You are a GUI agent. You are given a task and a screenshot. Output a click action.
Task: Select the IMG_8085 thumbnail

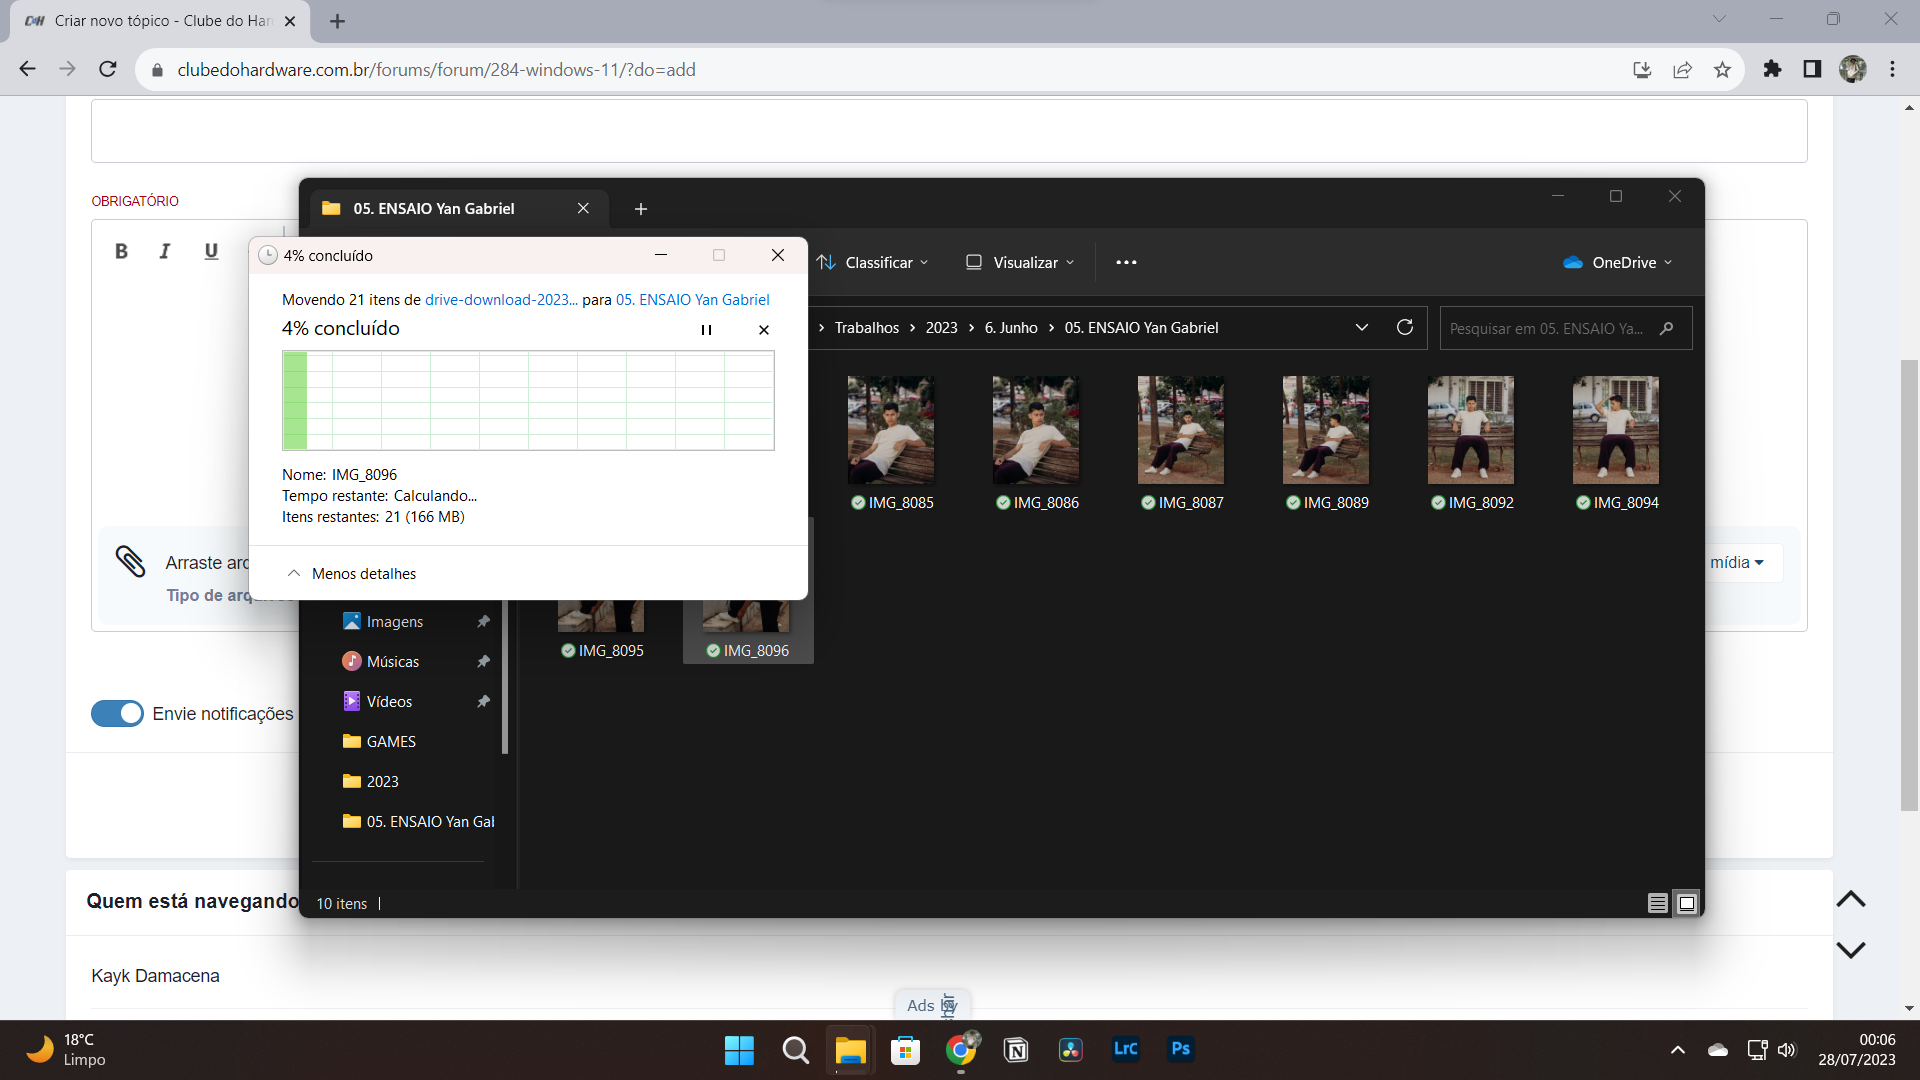pyautogui.click(x=891, y=431)
